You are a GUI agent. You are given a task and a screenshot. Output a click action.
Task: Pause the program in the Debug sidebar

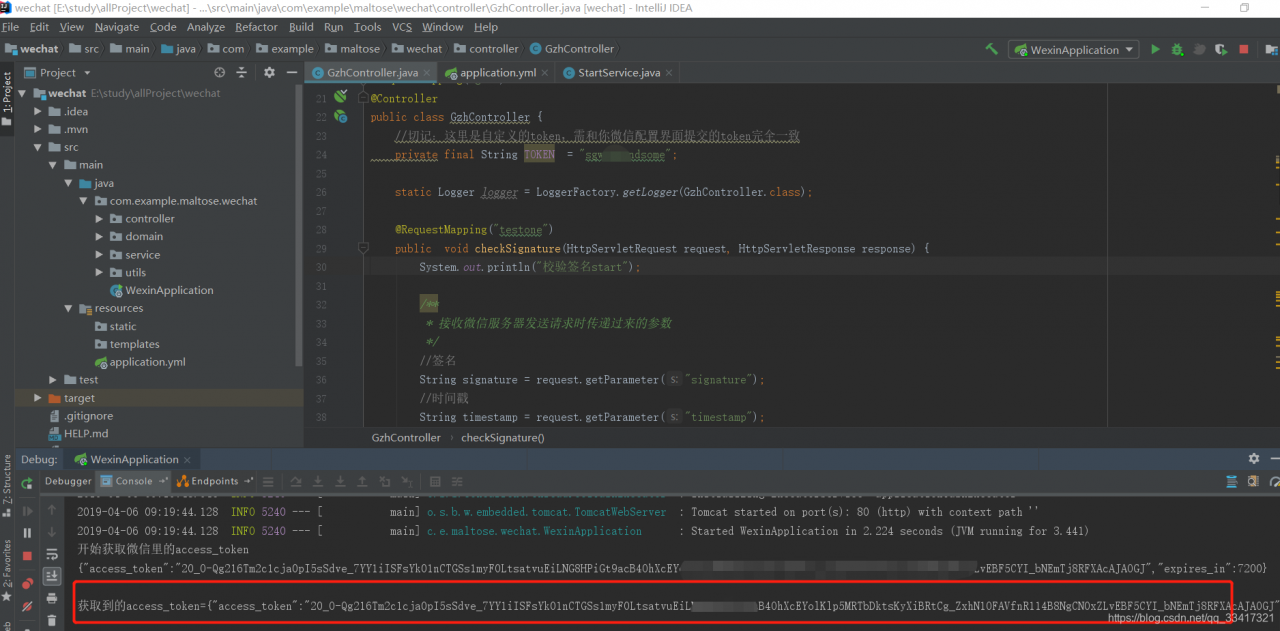(27, 533)
